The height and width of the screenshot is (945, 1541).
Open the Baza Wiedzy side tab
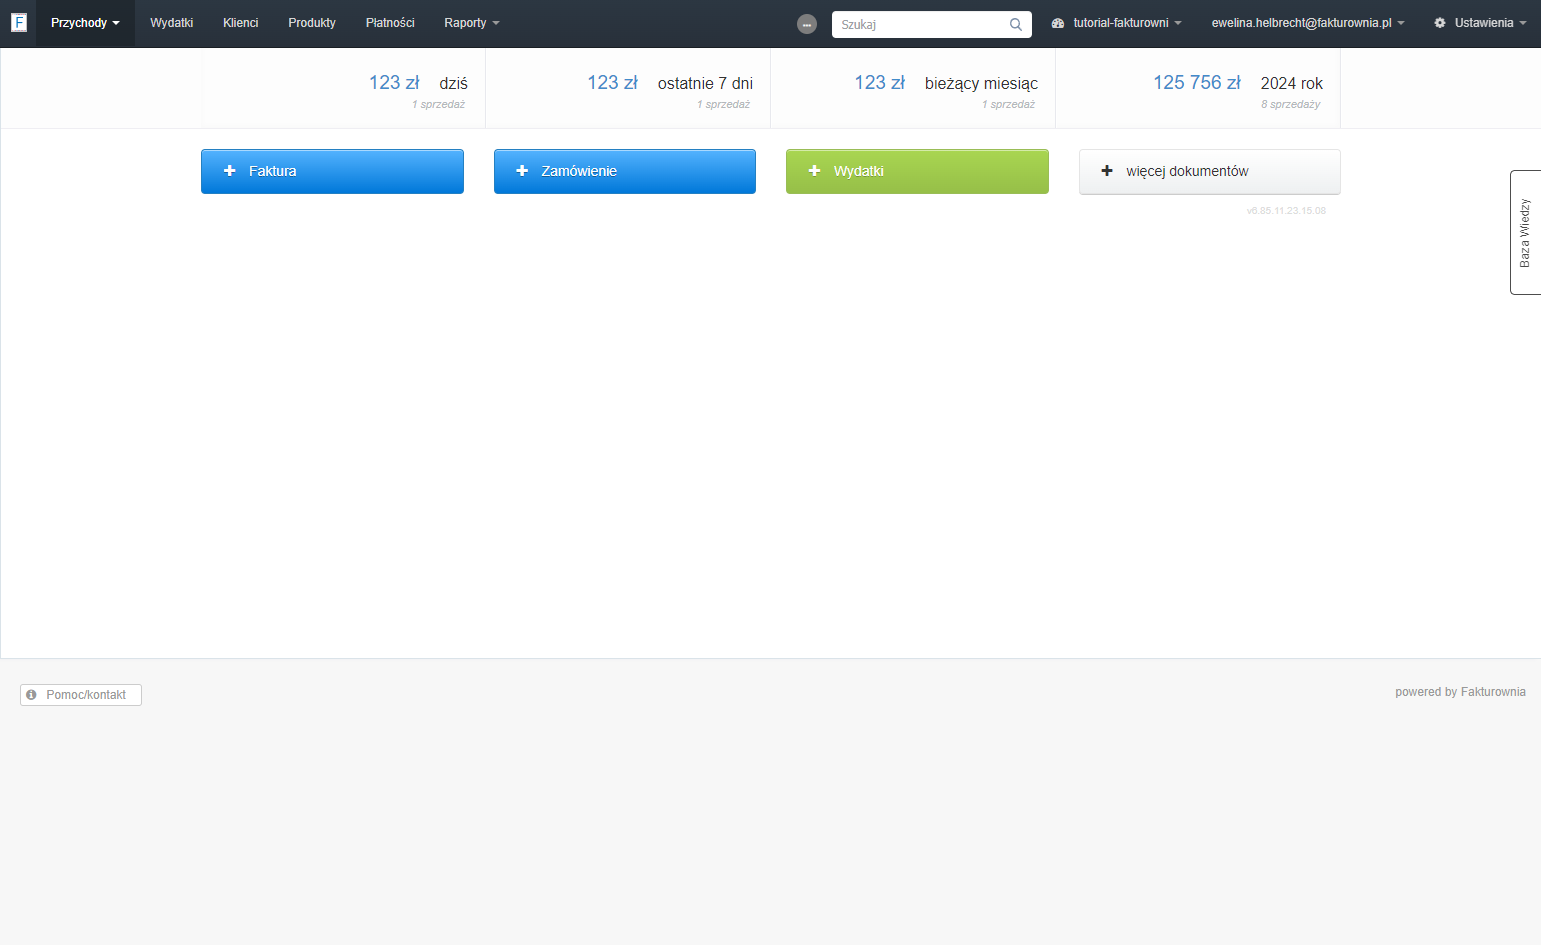point(1525,232)
